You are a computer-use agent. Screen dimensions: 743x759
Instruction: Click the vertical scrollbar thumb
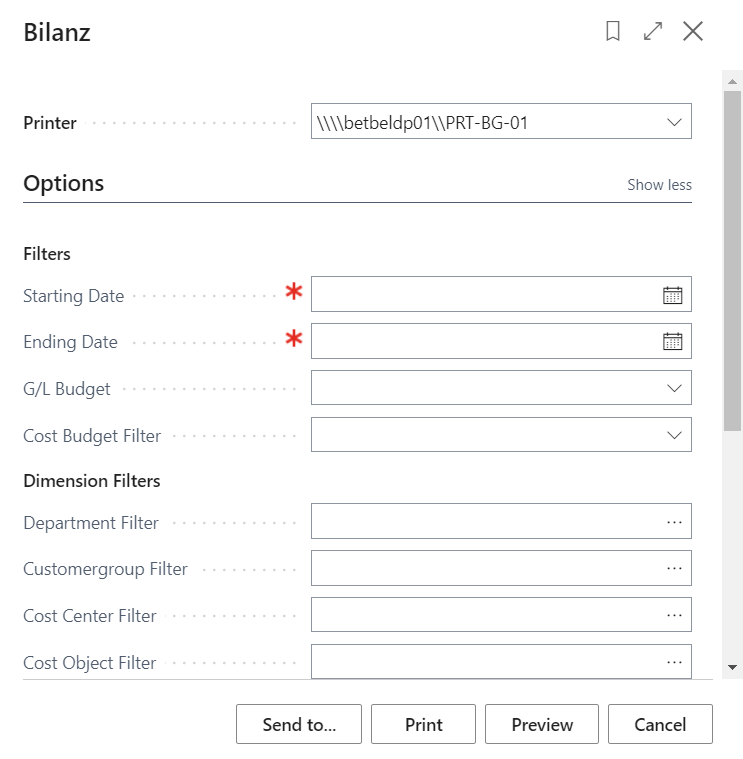pos(732,260)
